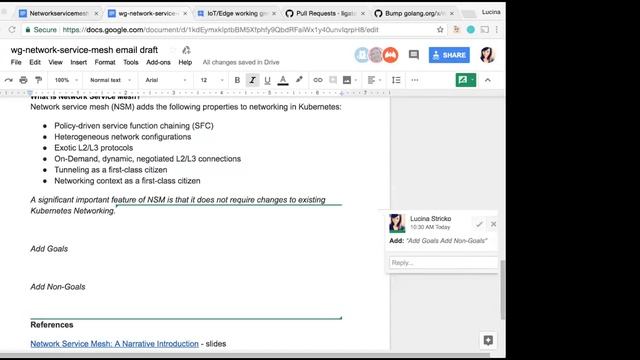
Task: Activate the paint format tool
Action: pyautogui.click(x=38, y=80)
